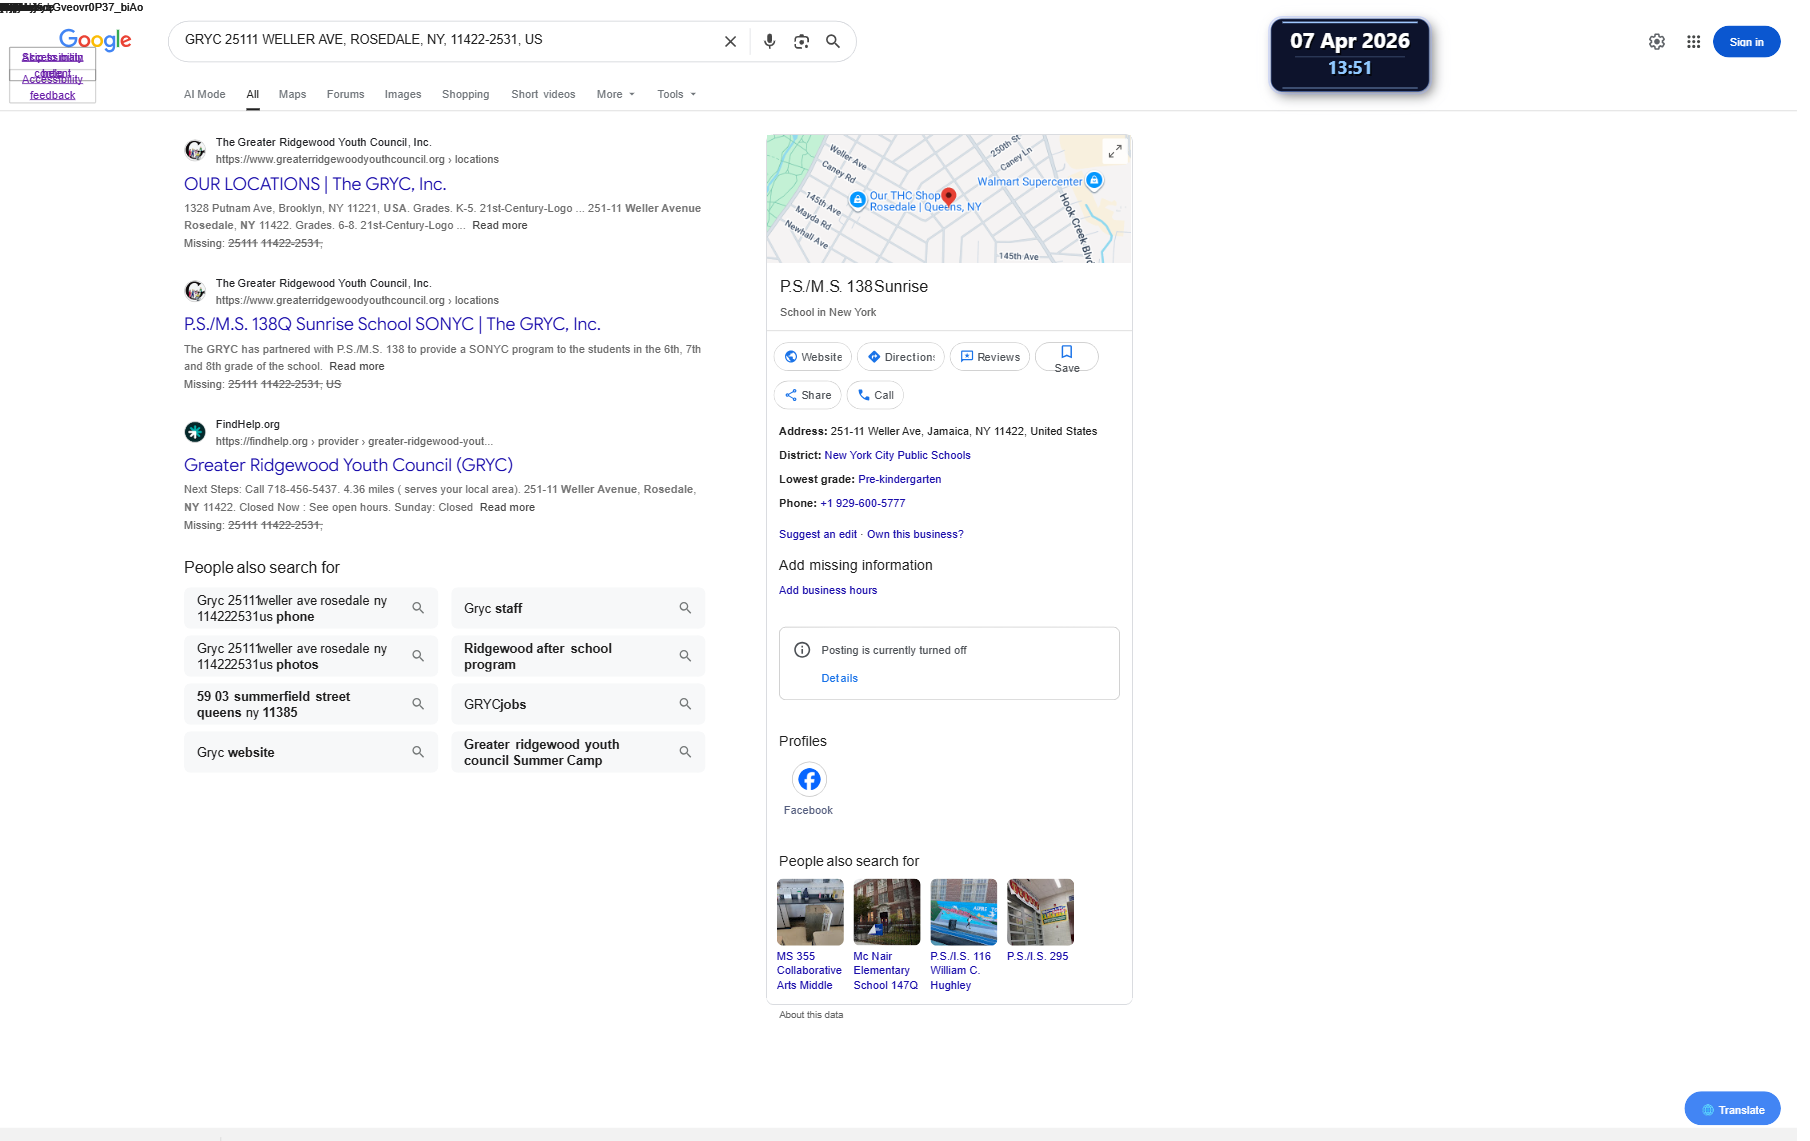Search 'Ridgewood after school program' suggestion
This screenshot has height=1141, width=1810.
(578, 656)
